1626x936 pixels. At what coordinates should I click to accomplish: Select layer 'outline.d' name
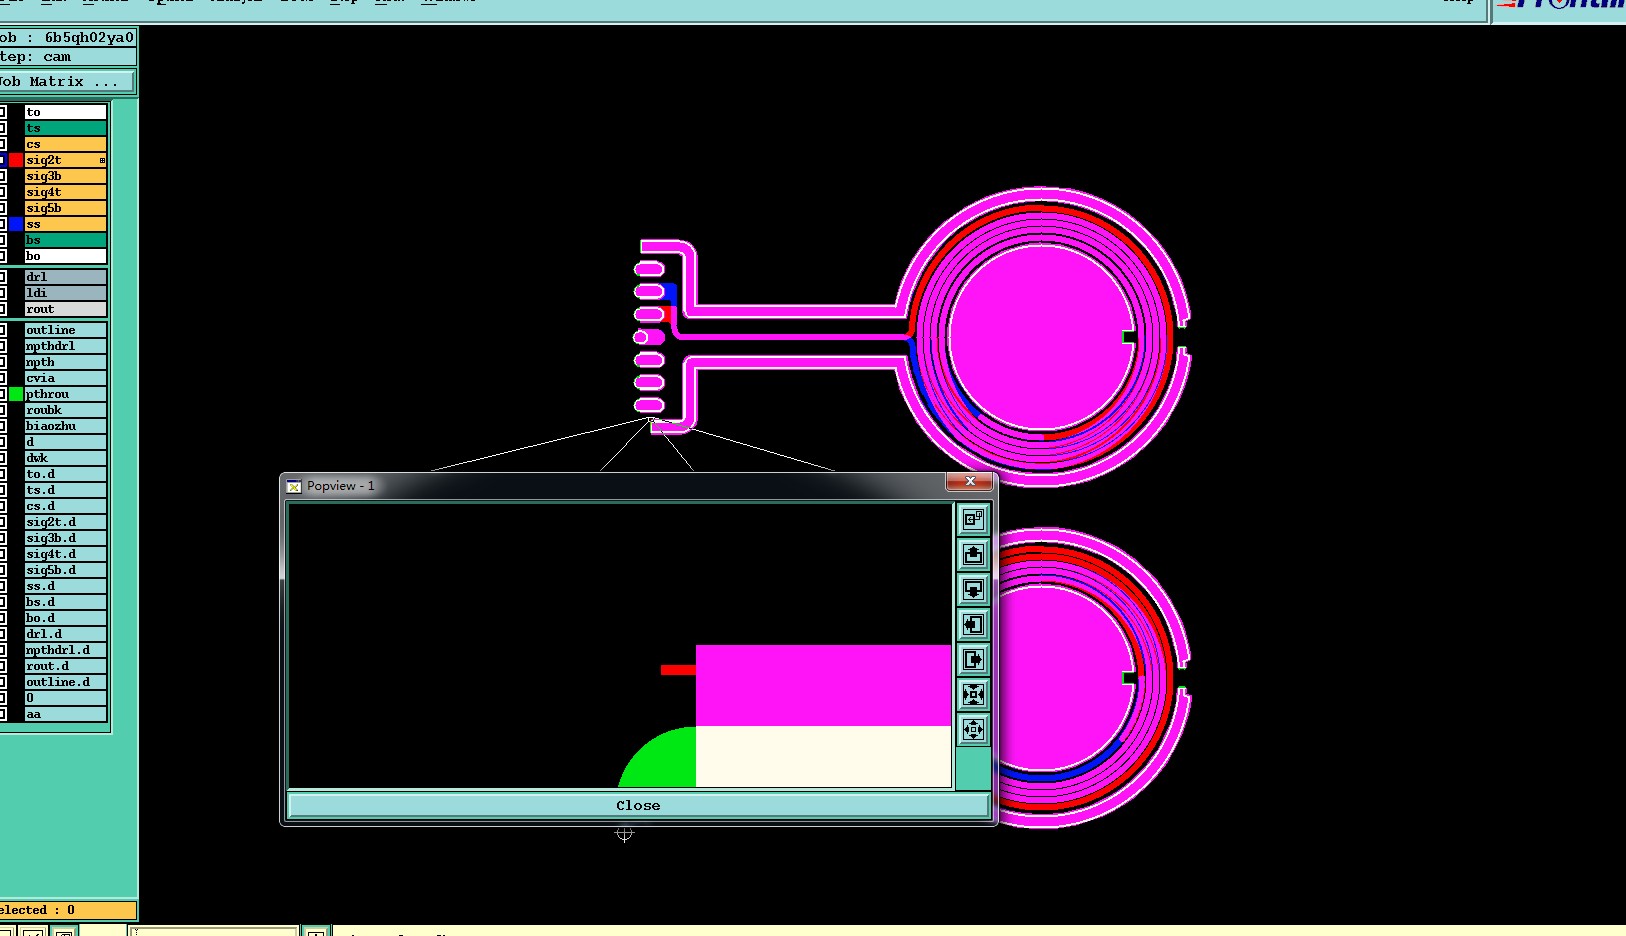65,682
